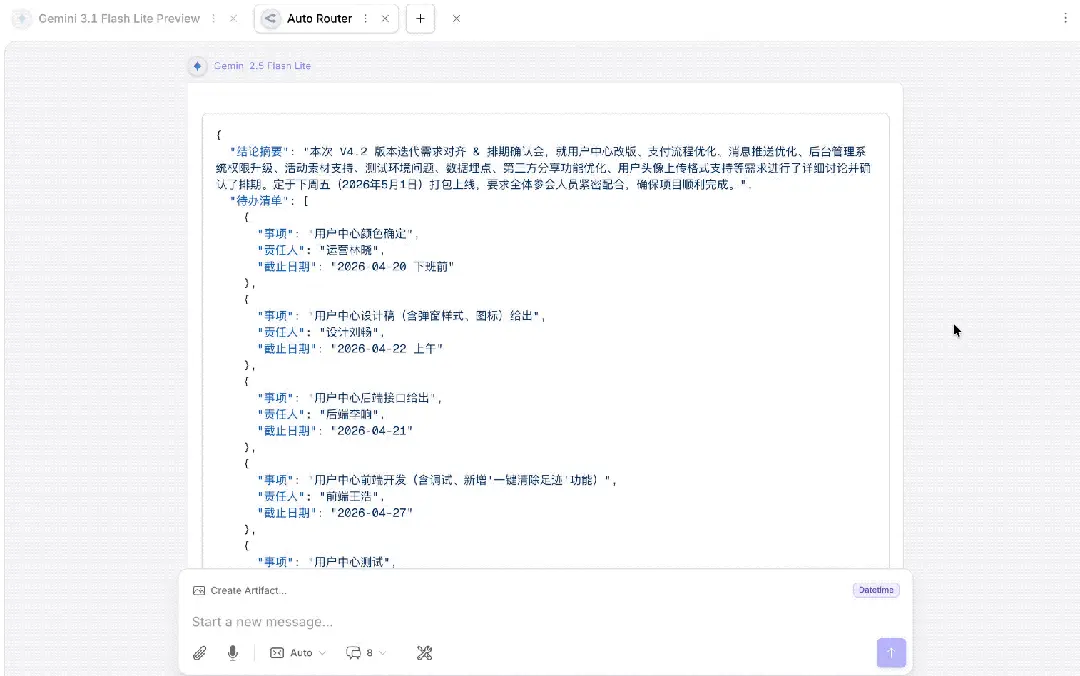Activate voice input with the microphone icon
1080x676 pixels.
(x=232, y=652)
